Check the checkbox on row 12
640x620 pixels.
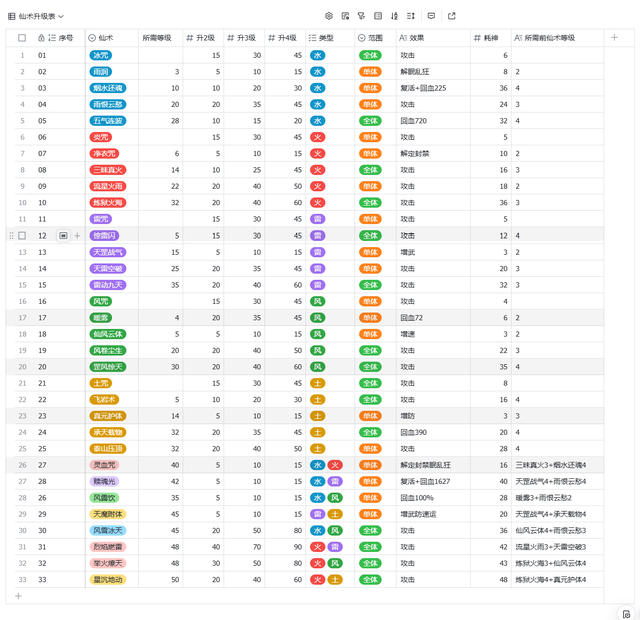[x=22, y=236]
